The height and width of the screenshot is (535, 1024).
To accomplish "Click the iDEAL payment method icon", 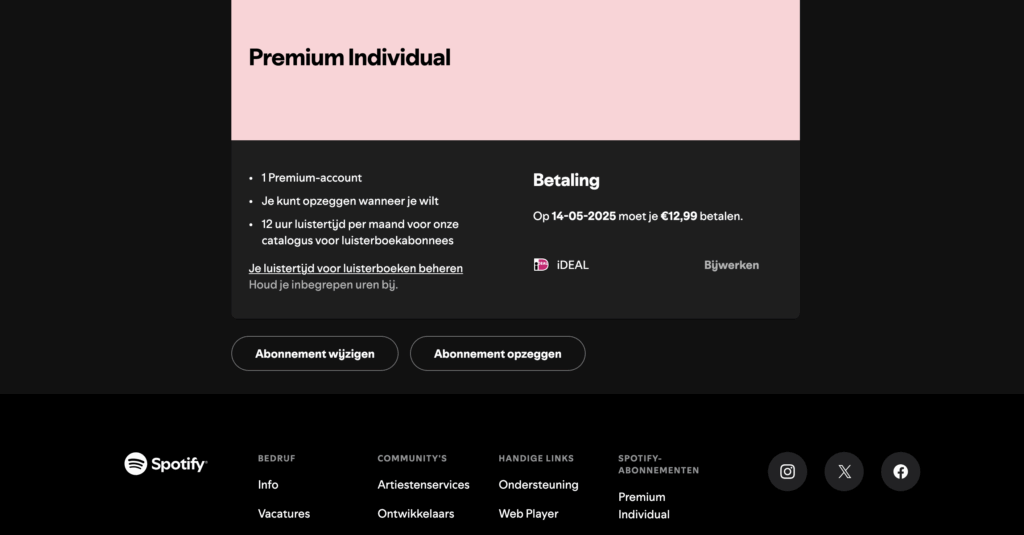I will (x=541, y=265).
